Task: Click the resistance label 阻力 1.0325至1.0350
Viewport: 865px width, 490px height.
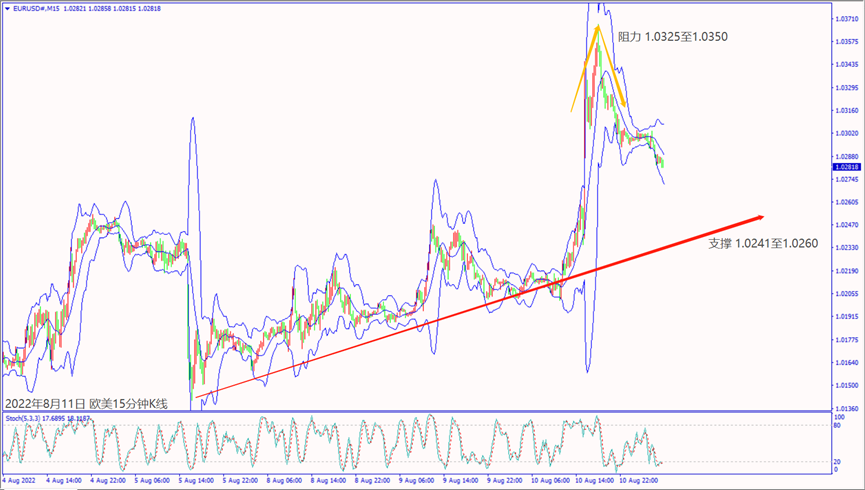Action: tap(672, 37)
